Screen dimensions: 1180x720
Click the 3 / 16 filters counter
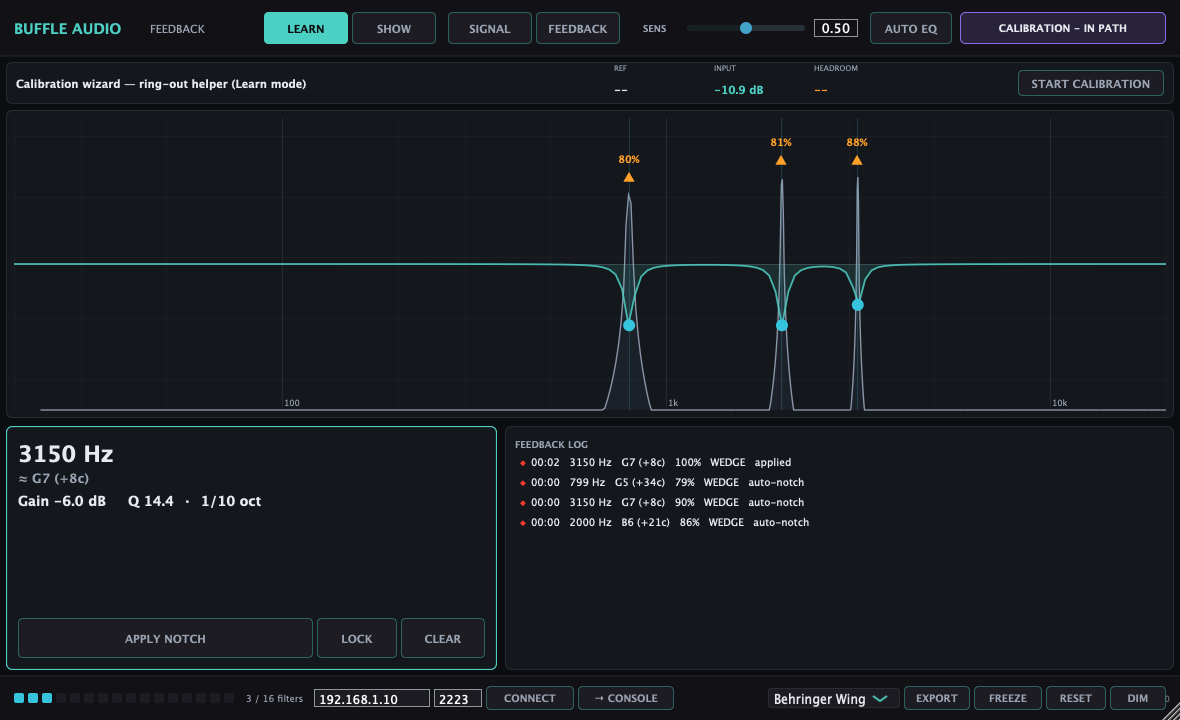(x=274, y=699)
